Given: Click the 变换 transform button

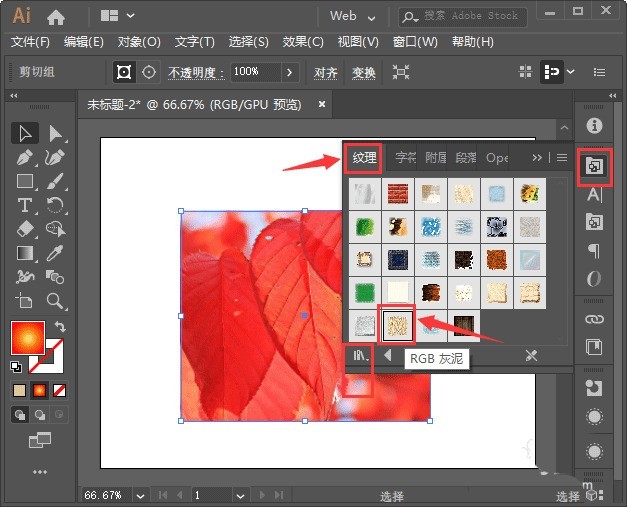Looking at the screenshot, I should [x=363, y=73].
